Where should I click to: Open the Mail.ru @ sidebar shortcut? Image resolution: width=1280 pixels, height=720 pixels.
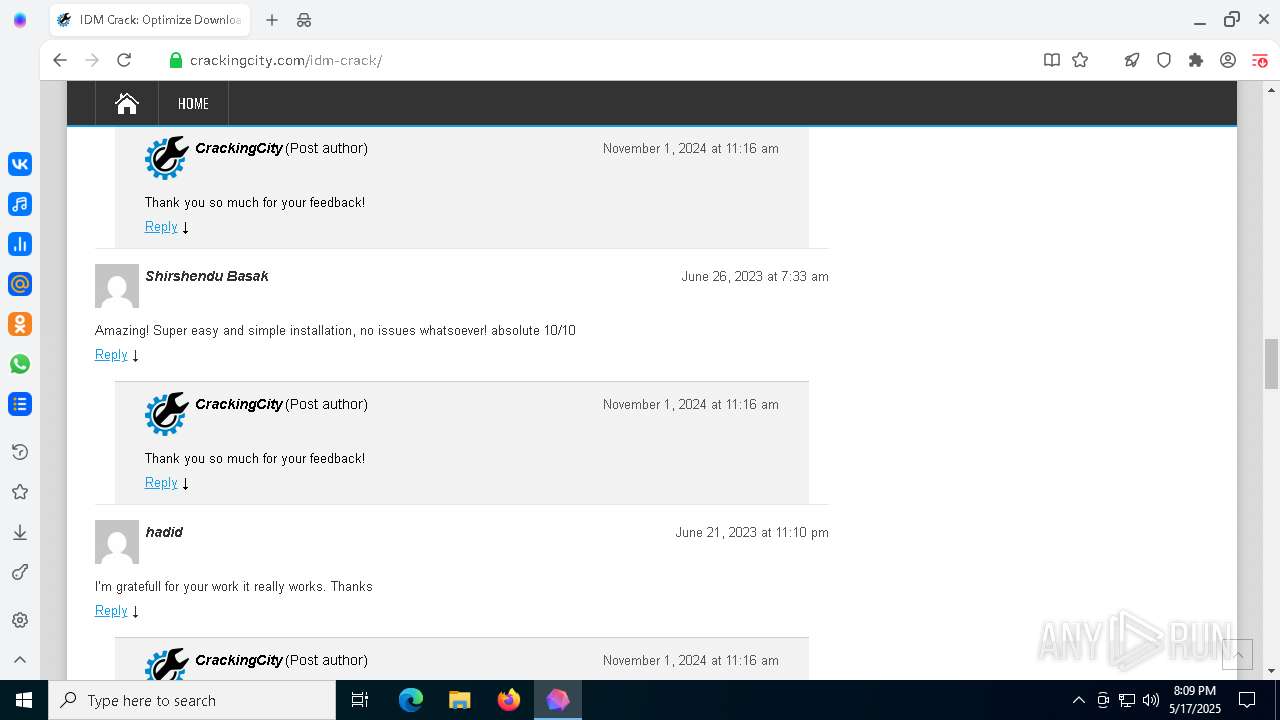pyautogui.click(x=20, y=284)
